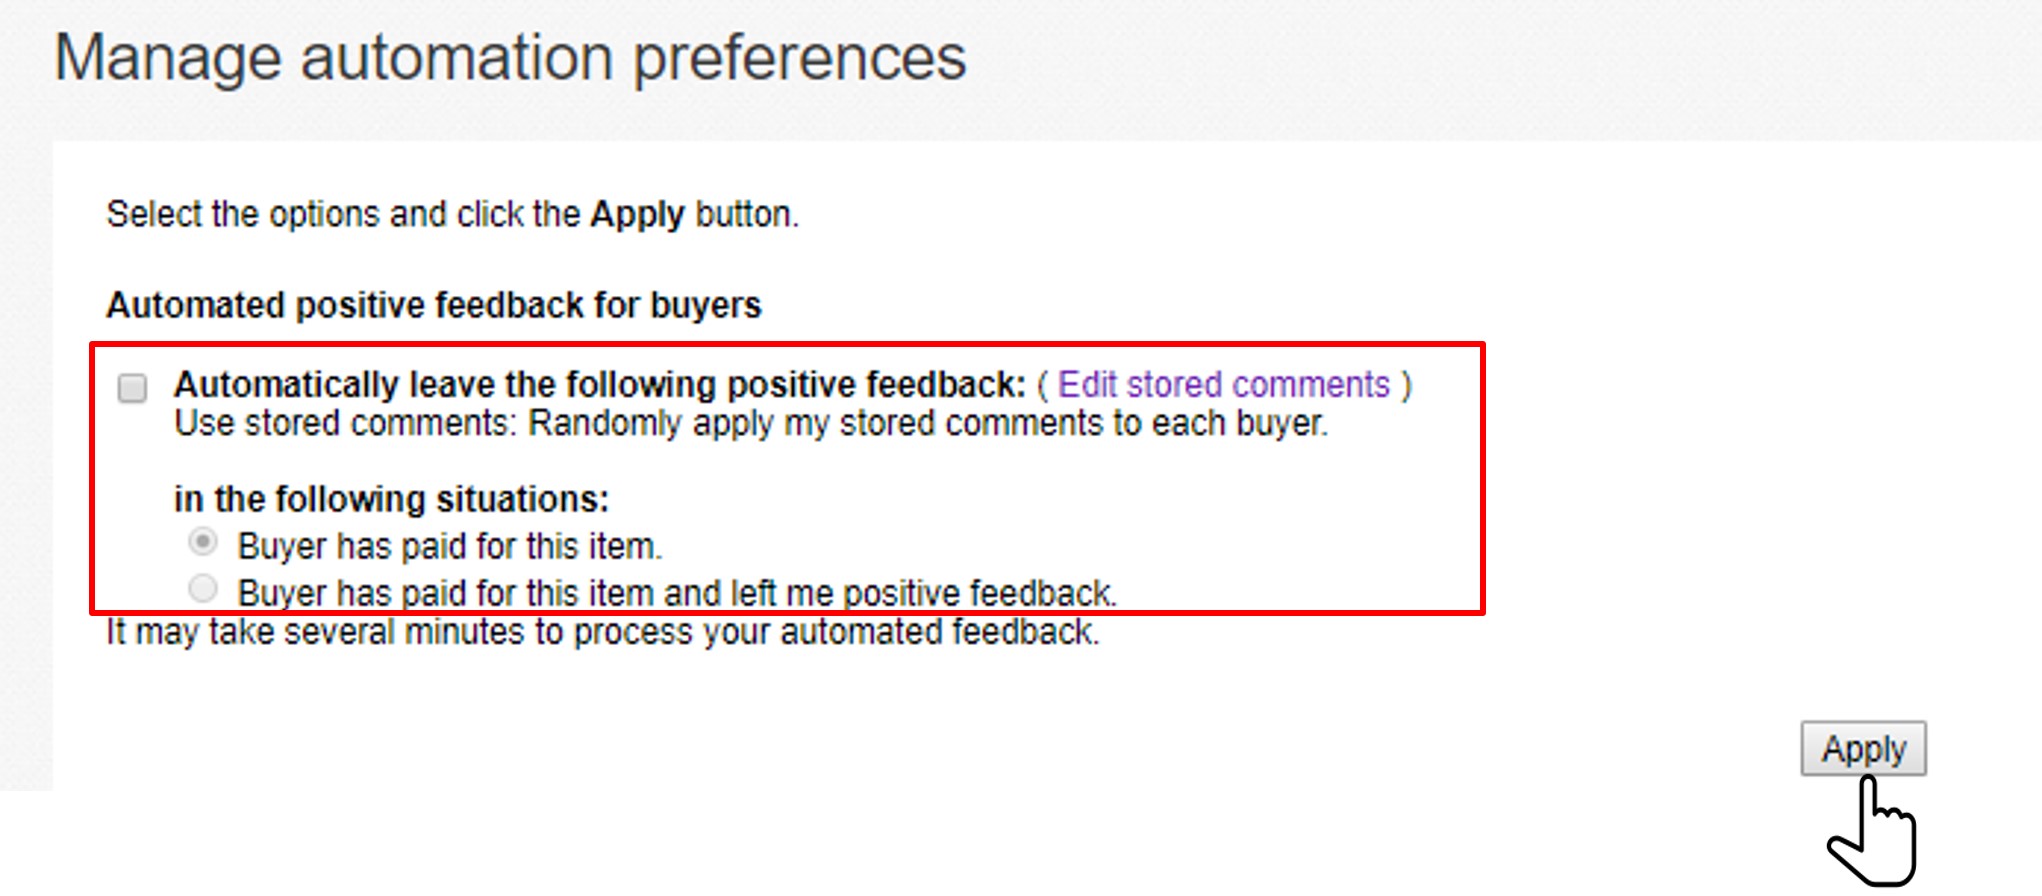Enable the automatic positive feedback checkbox
The height and width of the screenshot is (896, 2042).
coord(132,387)
